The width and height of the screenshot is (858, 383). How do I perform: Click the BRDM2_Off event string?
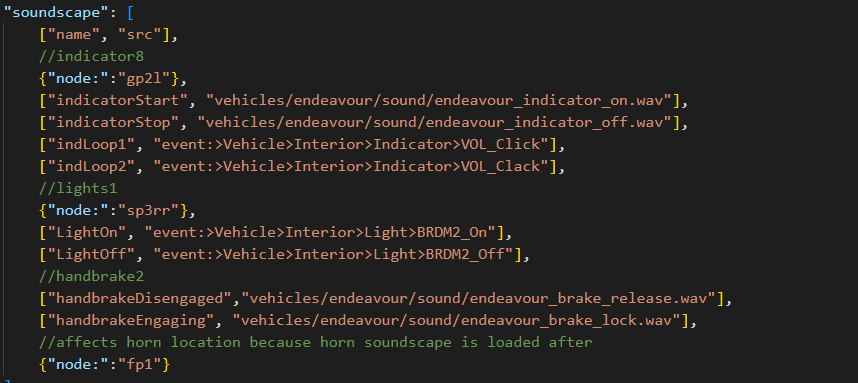tap(334, 254)
